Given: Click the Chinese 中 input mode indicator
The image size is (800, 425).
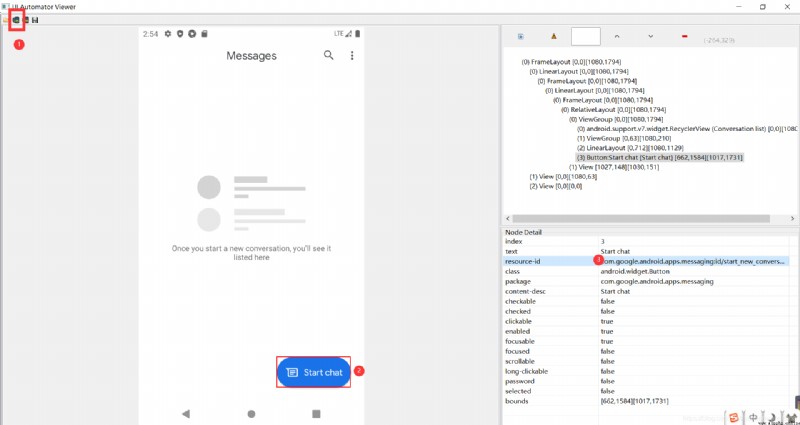Looking at the screenshot, I should tap(754, 417).
